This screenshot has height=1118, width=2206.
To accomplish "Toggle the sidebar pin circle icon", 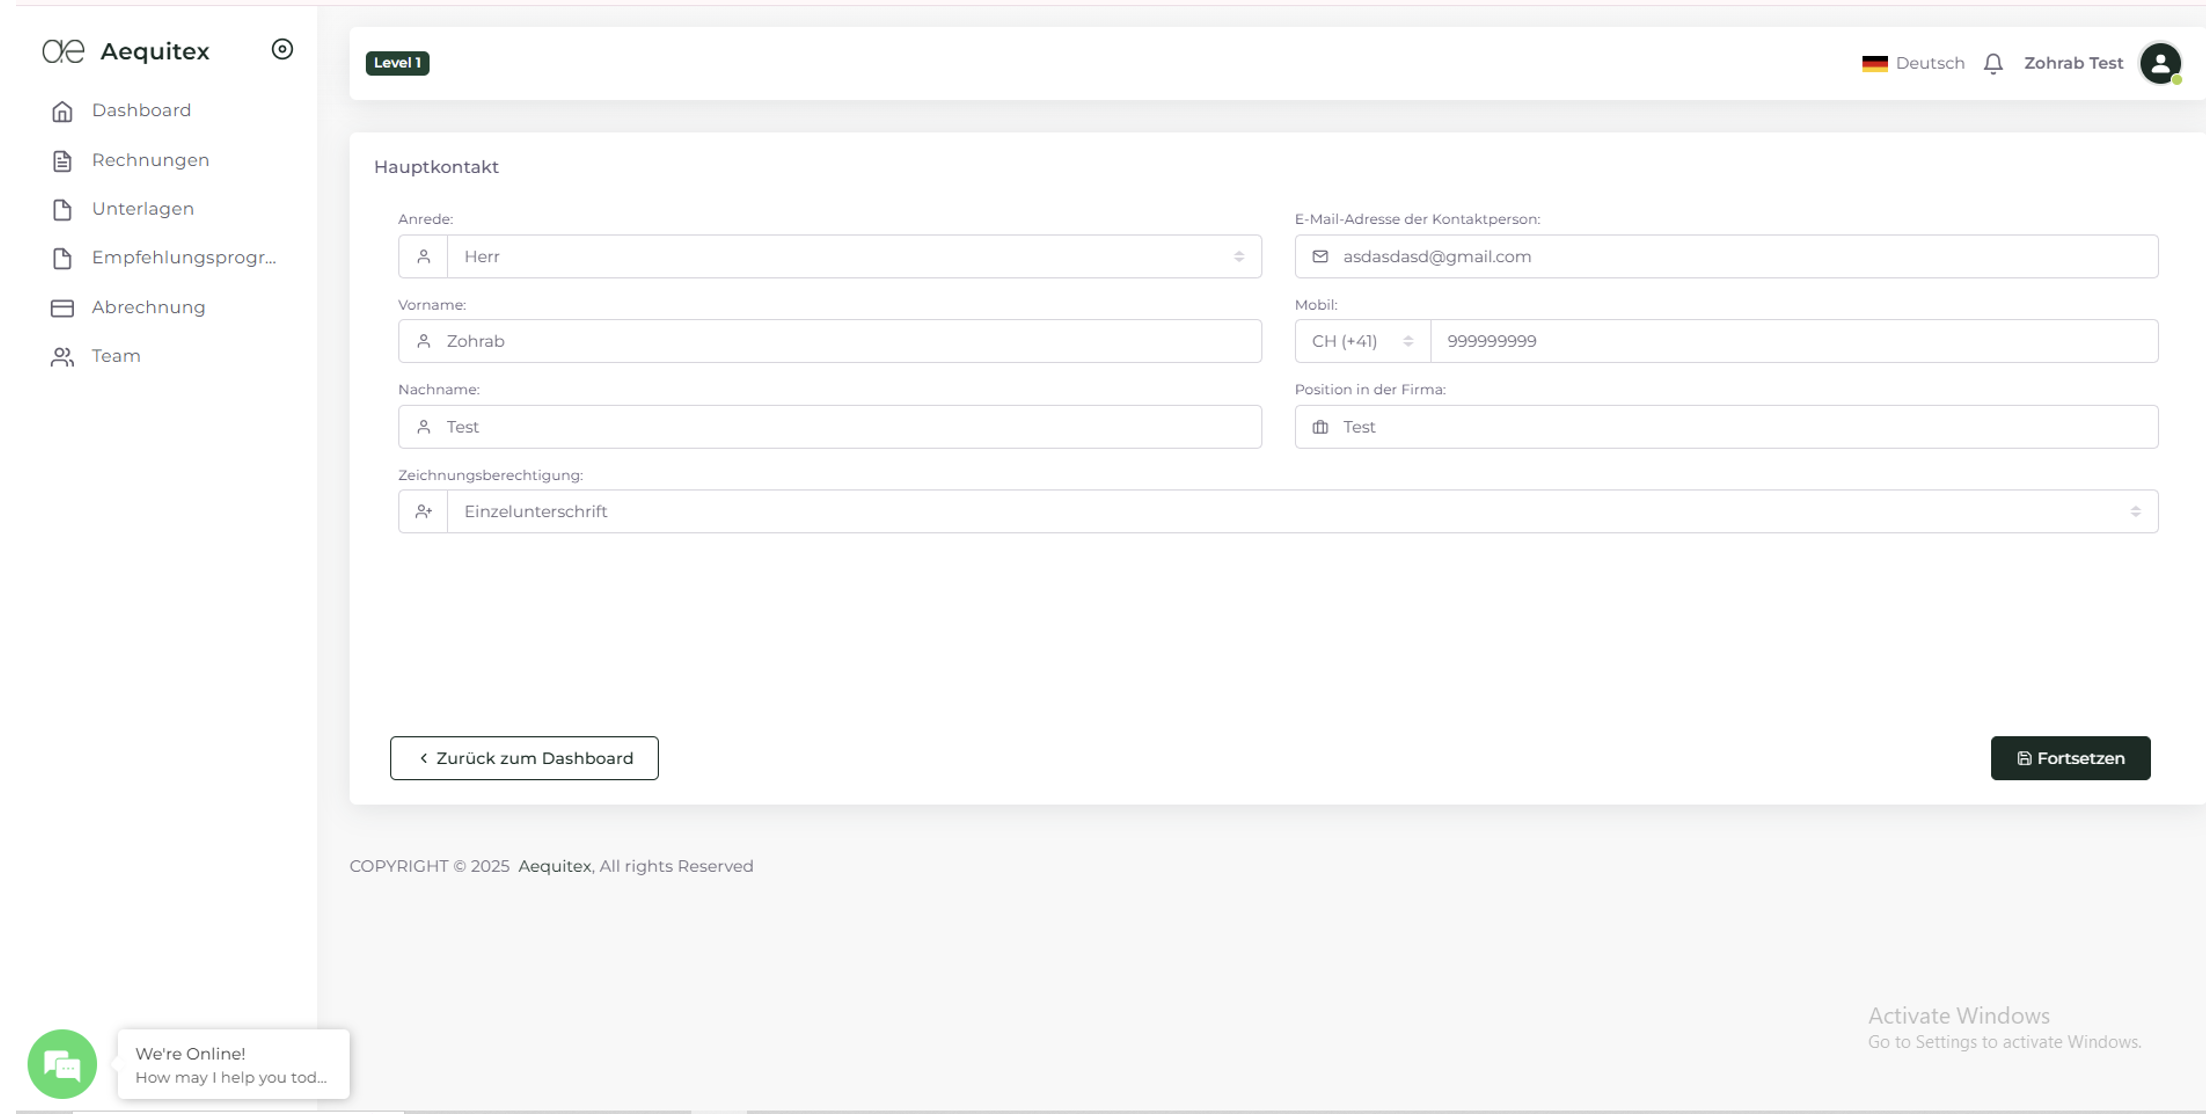I will 282,49.
